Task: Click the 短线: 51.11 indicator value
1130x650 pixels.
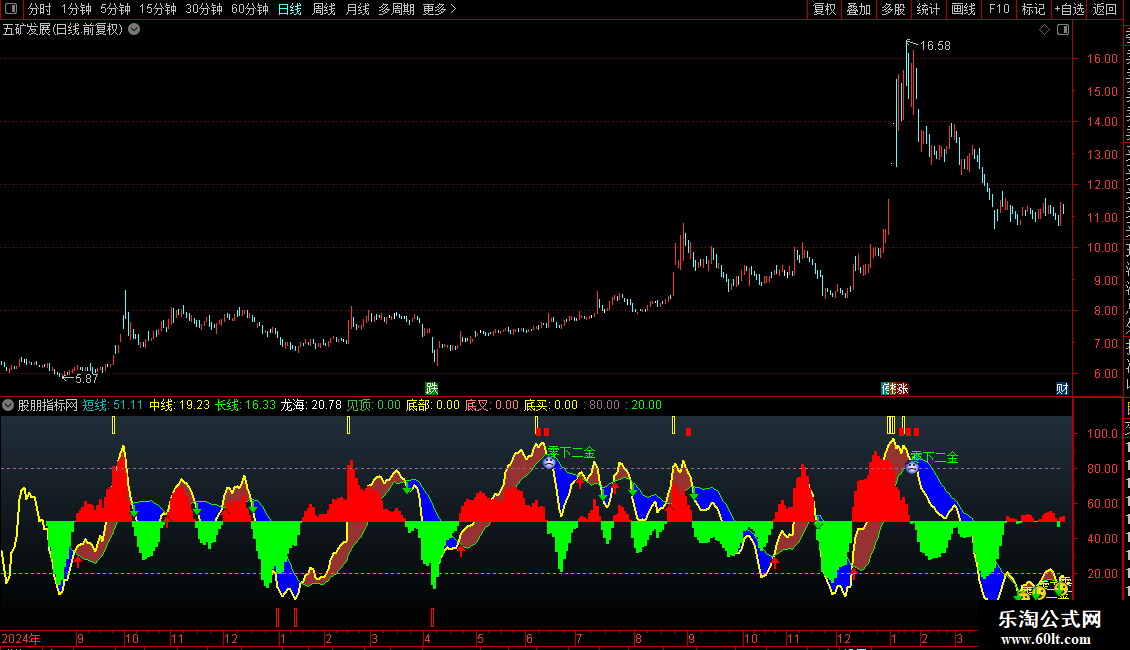Action: [x=112, y=405]
